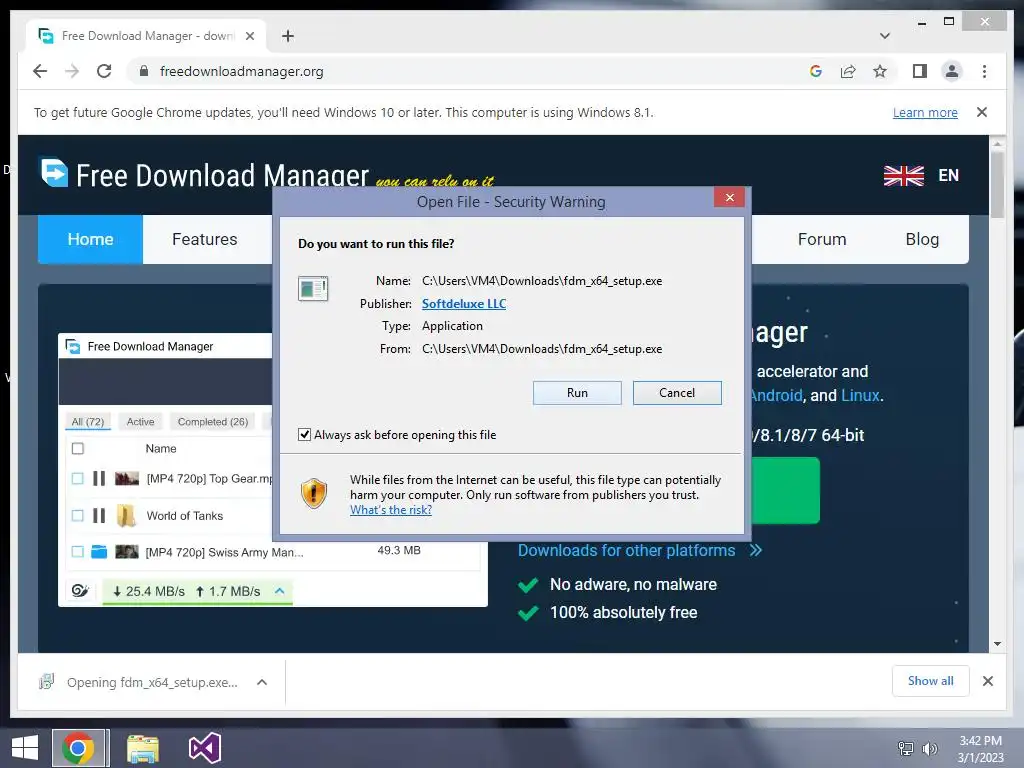Image resolution: width=1024 pixels, height=768 pixels.
Task: Click pause icon on Top Gear row
Action: (x=99, y=479)
